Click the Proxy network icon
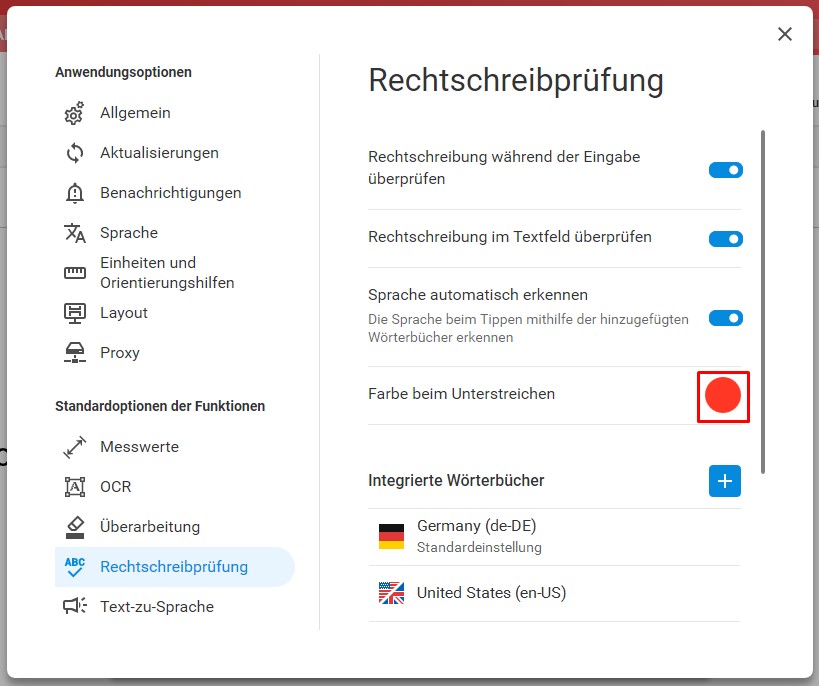This screenshot has height=686, width=819. (75, 353)
